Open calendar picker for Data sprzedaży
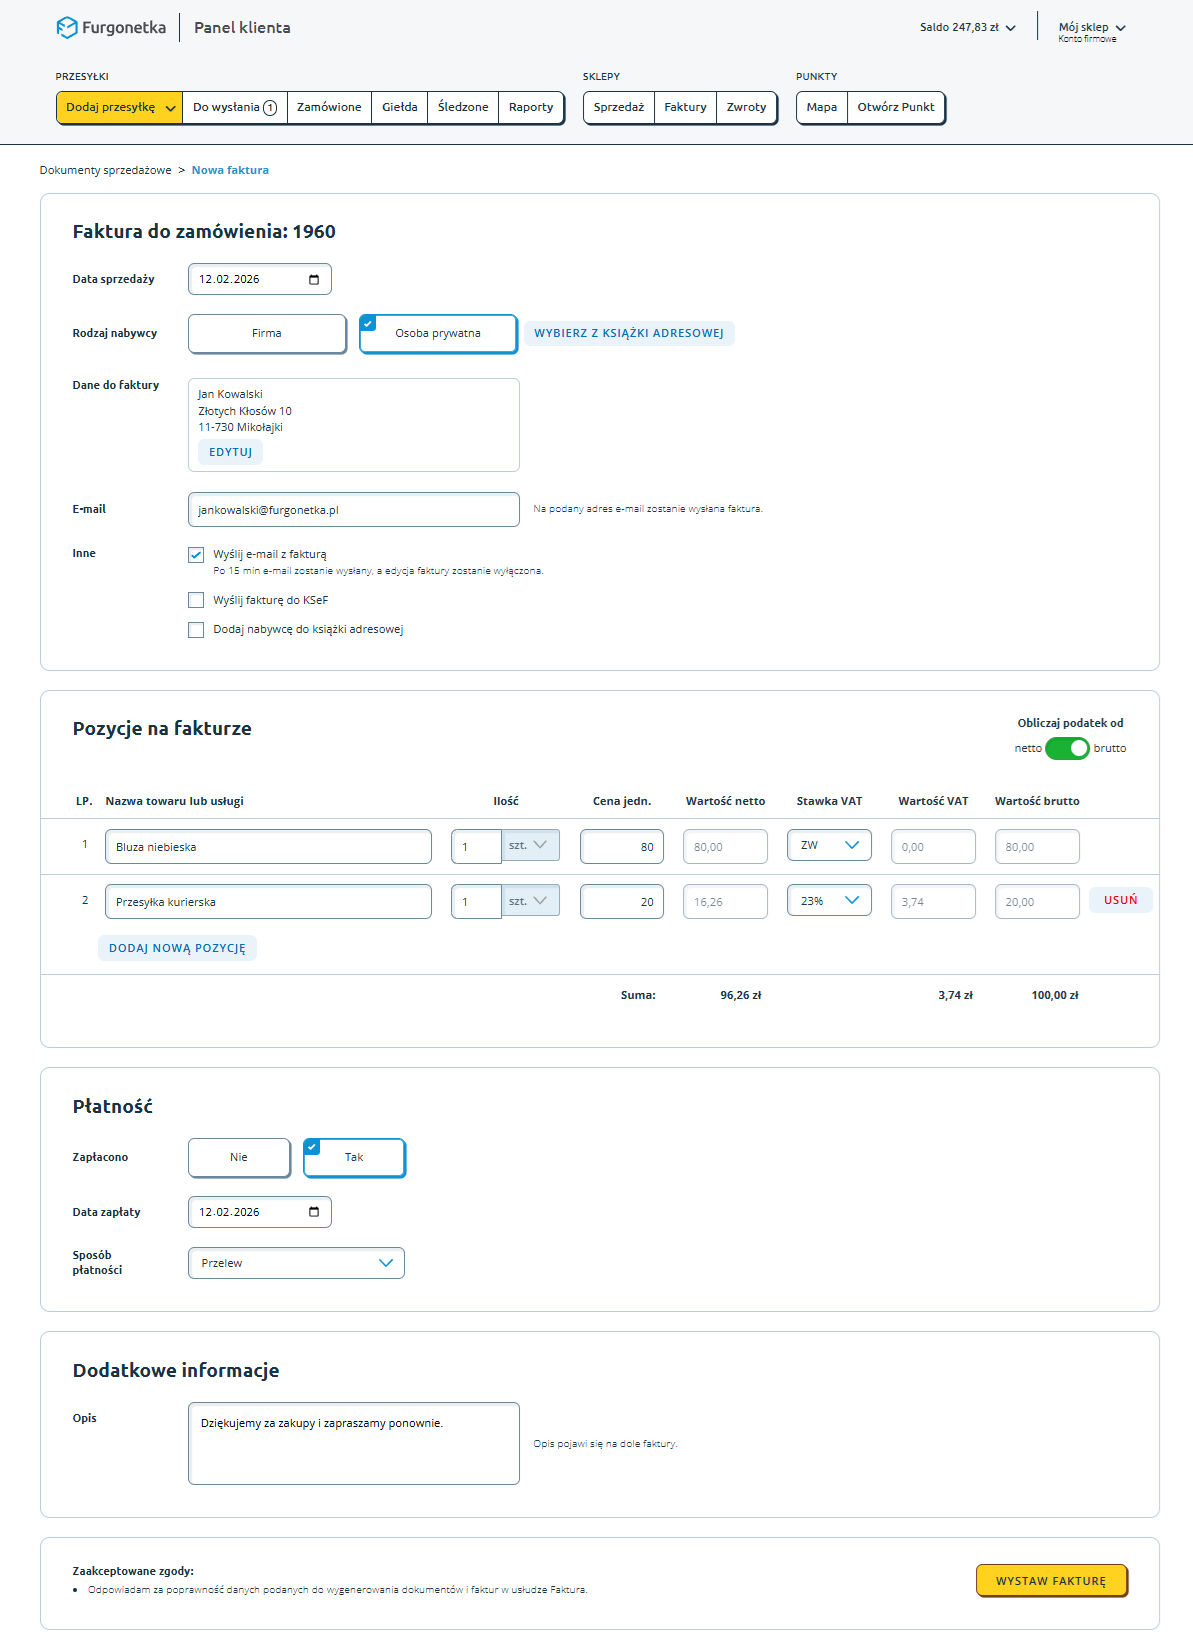 tap(314, 279)
